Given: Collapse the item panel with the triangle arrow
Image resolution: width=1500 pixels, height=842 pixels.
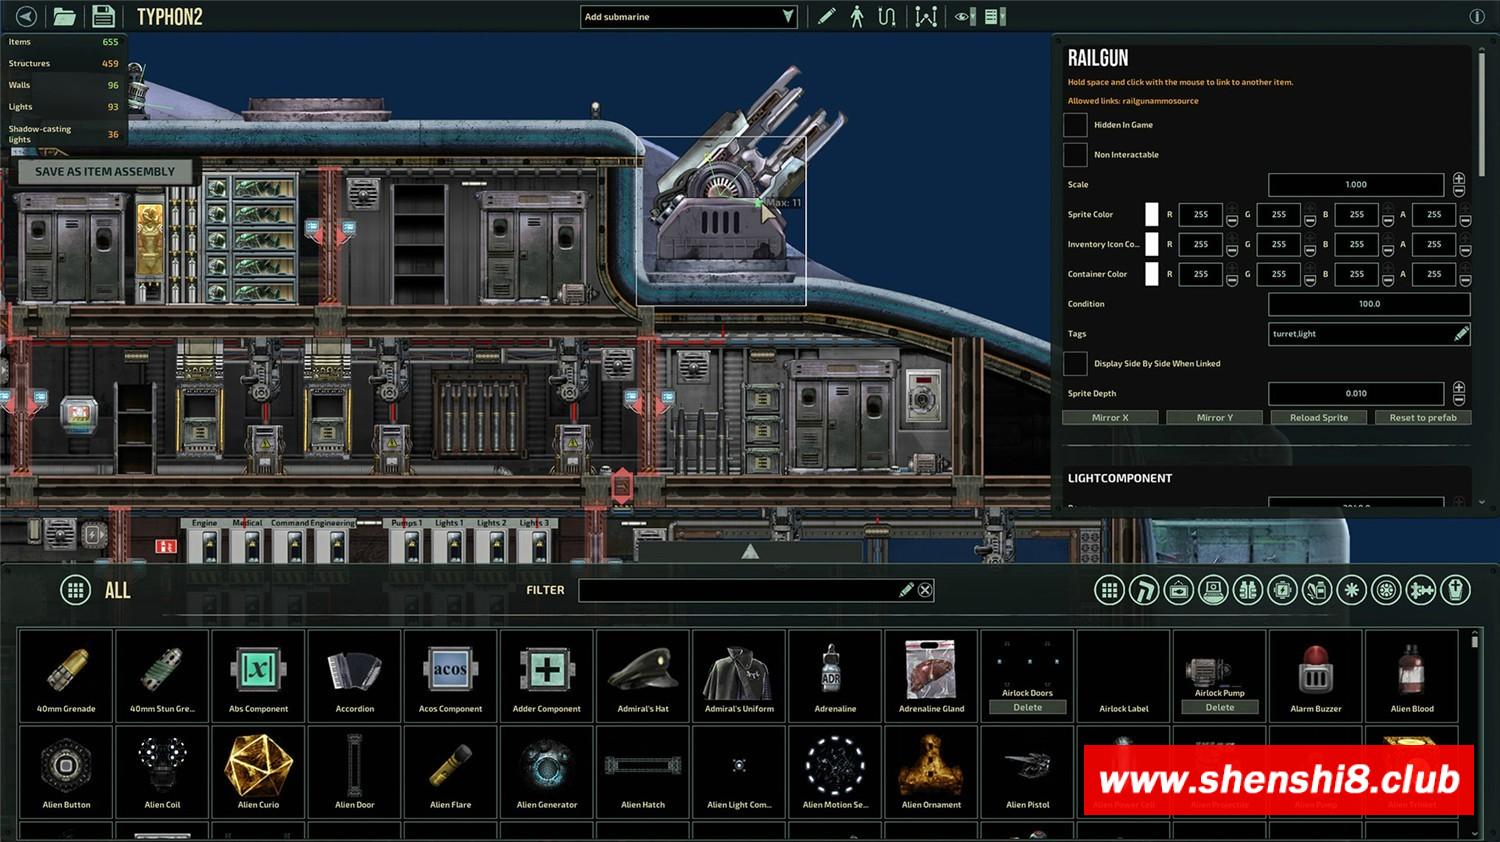Looking at the screenshot, I should (750, 551).
